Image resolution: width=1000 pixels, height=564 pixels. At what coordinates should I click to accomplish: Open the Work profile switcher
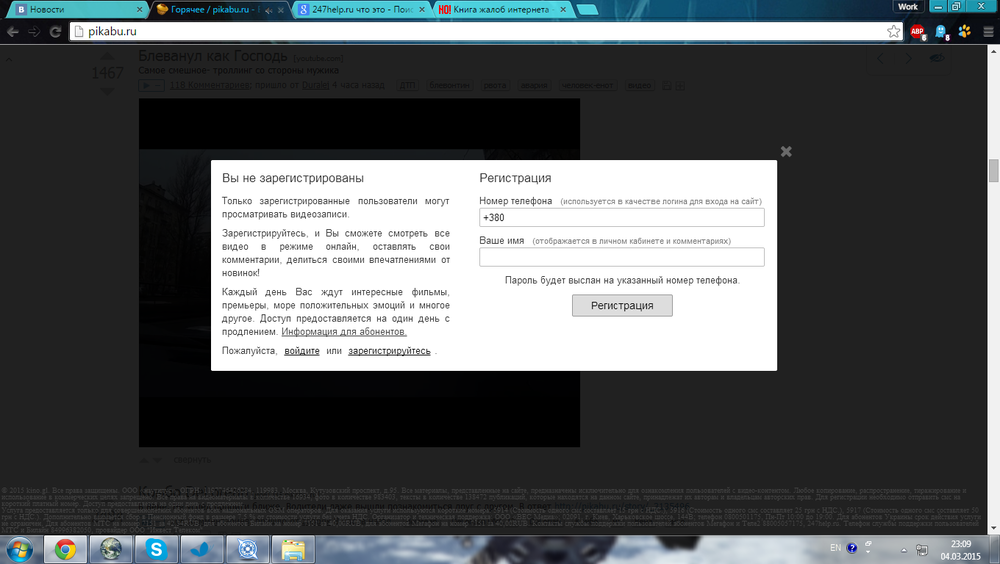click(907, 7)
